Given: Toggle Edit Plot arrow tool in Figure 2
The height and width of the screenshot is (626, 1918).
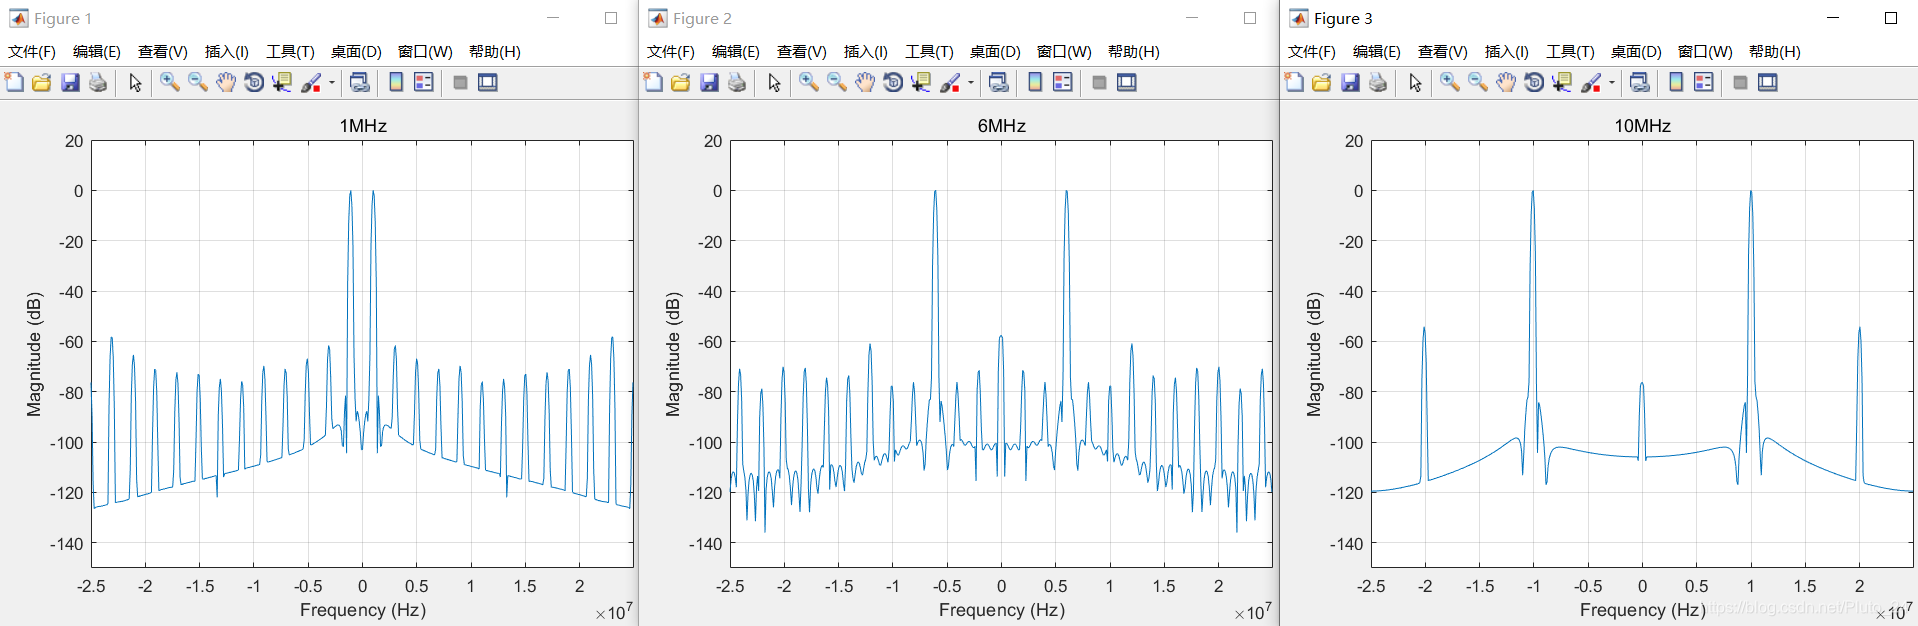Looking at the screenshot, I should [774, 82].
